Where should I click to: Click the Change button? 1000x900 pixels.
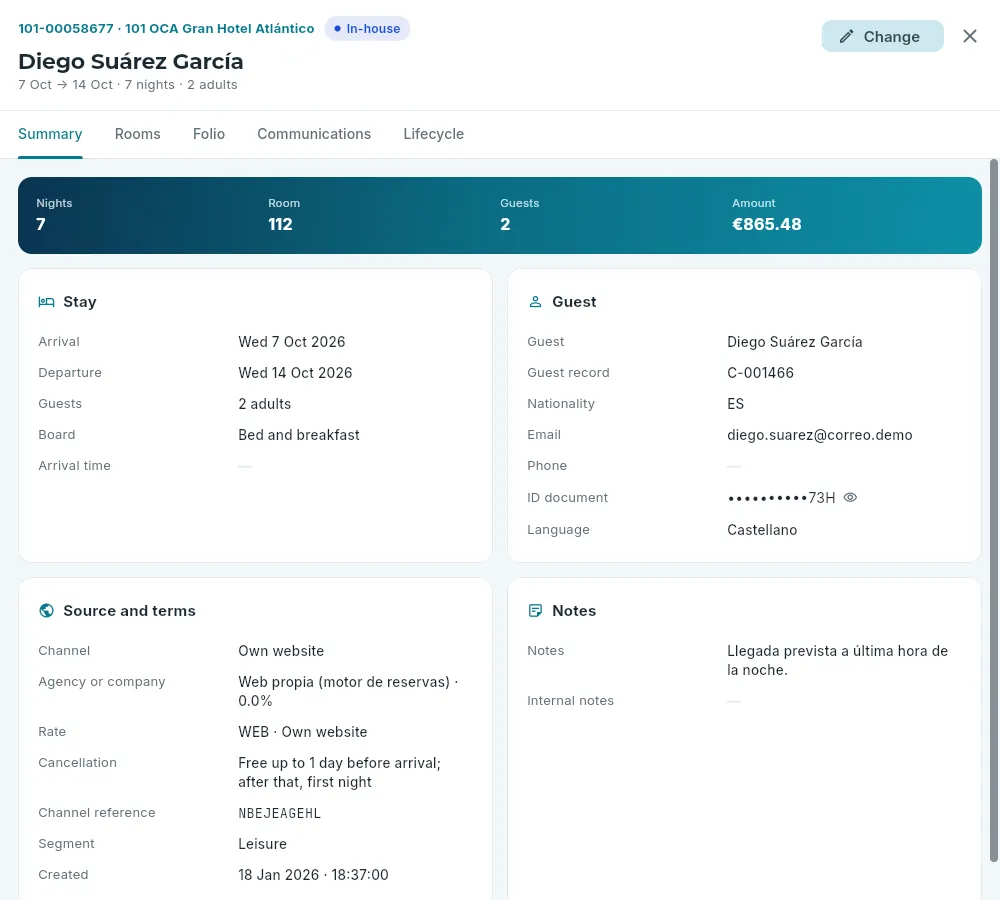point(883,36)
